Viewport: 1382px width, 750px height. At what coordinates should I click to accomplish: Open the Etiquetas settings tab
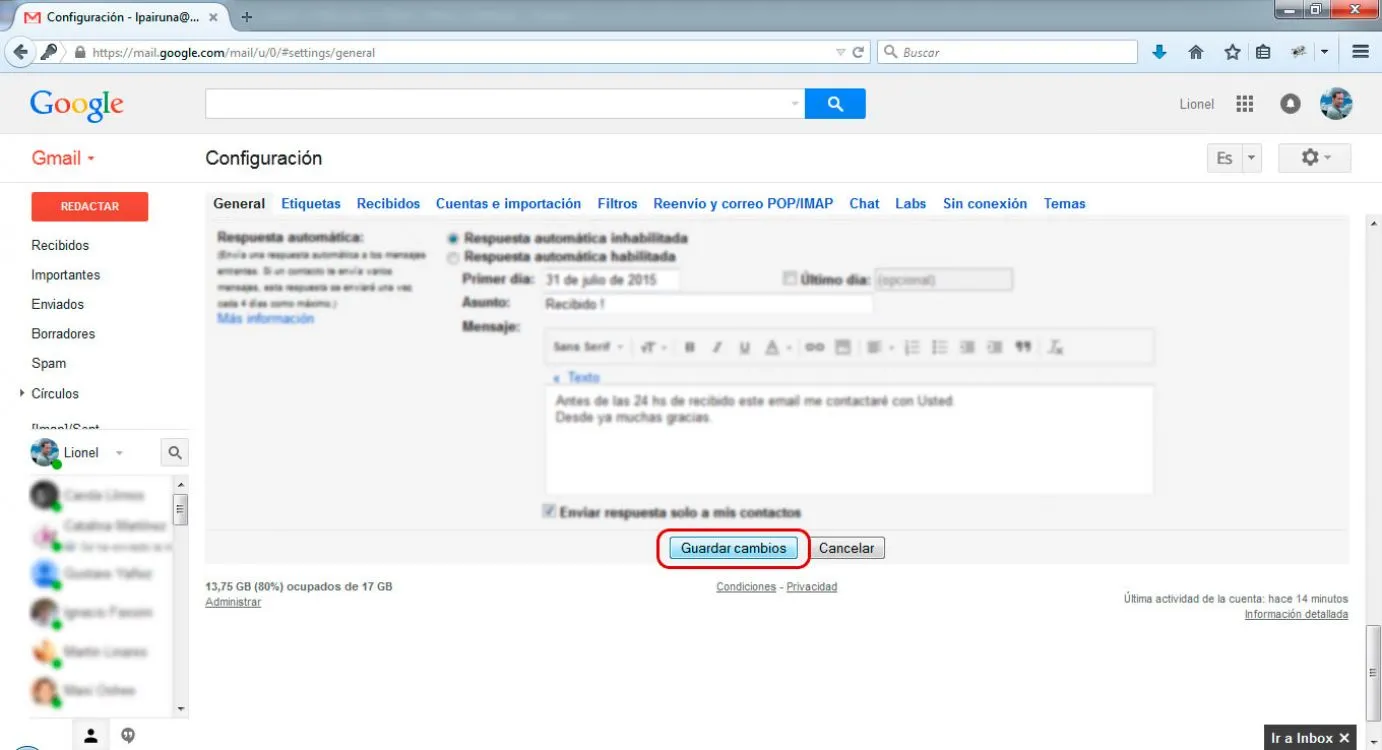click(311, 203)
